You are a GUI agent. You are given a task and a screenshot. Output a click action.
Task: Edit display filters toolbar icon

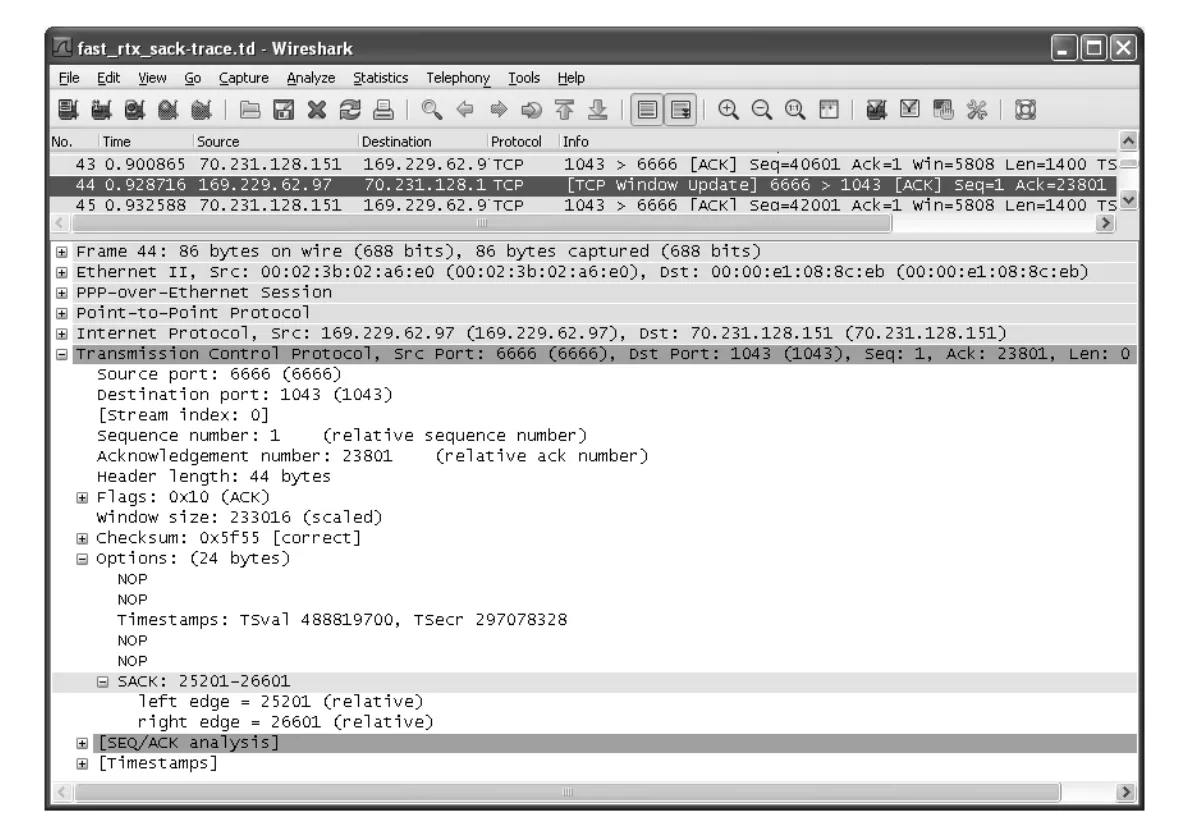pyautogui.click(x=910, y=111)
